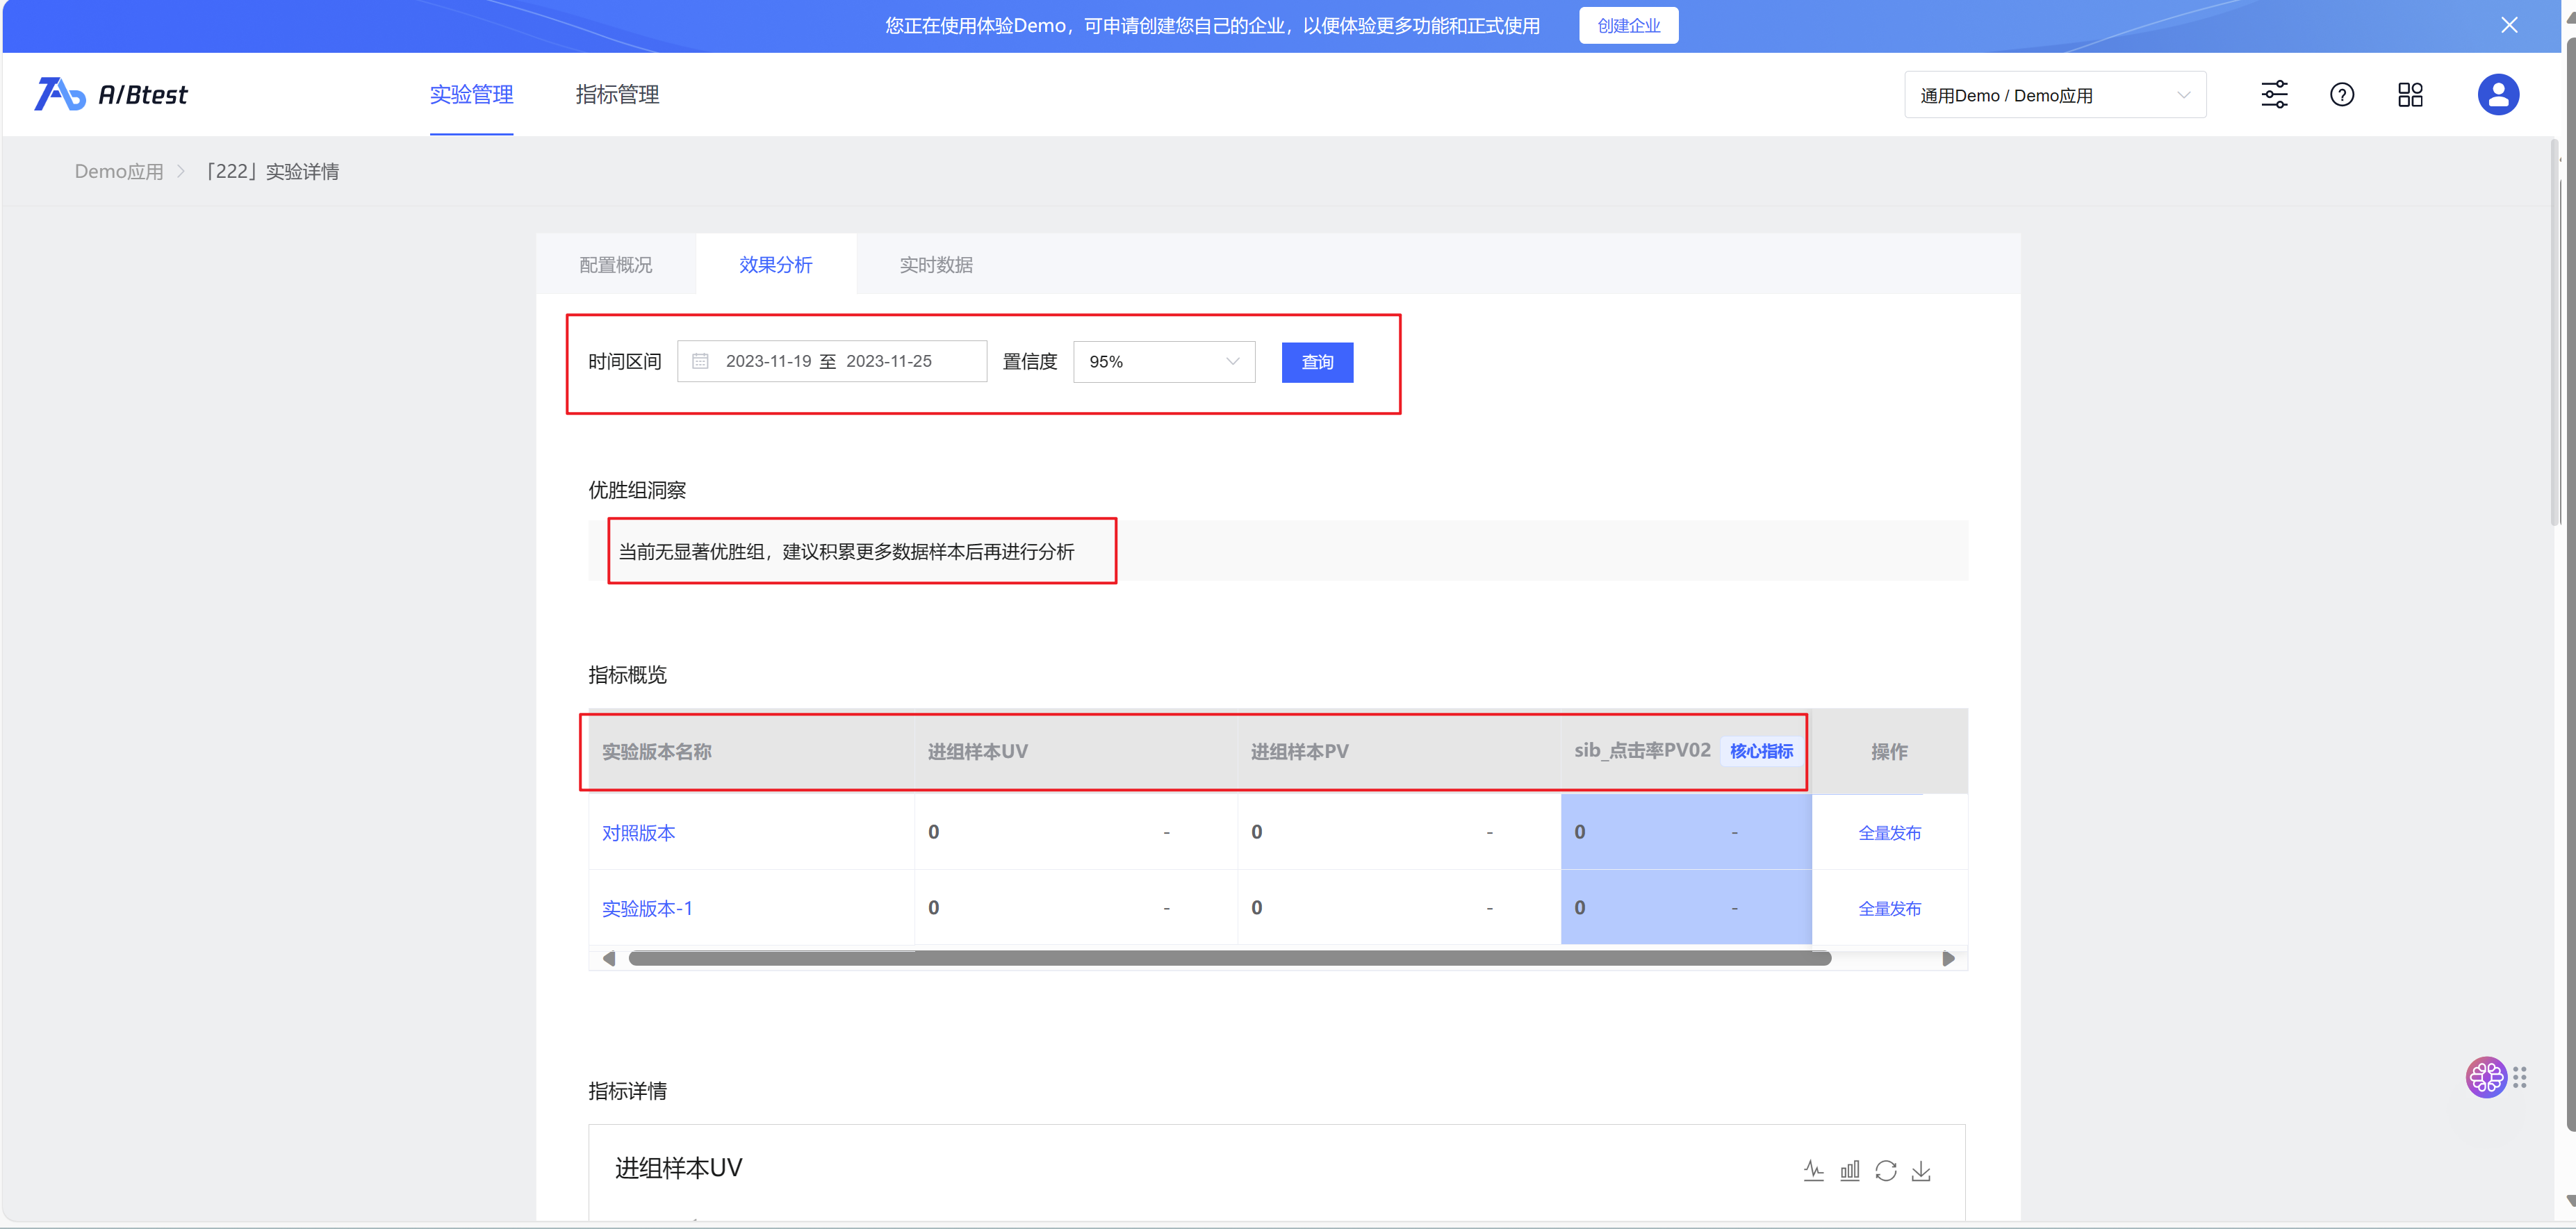Open the help question mark icon
Screen dimensions: 2576x1229
point(2342,95)
